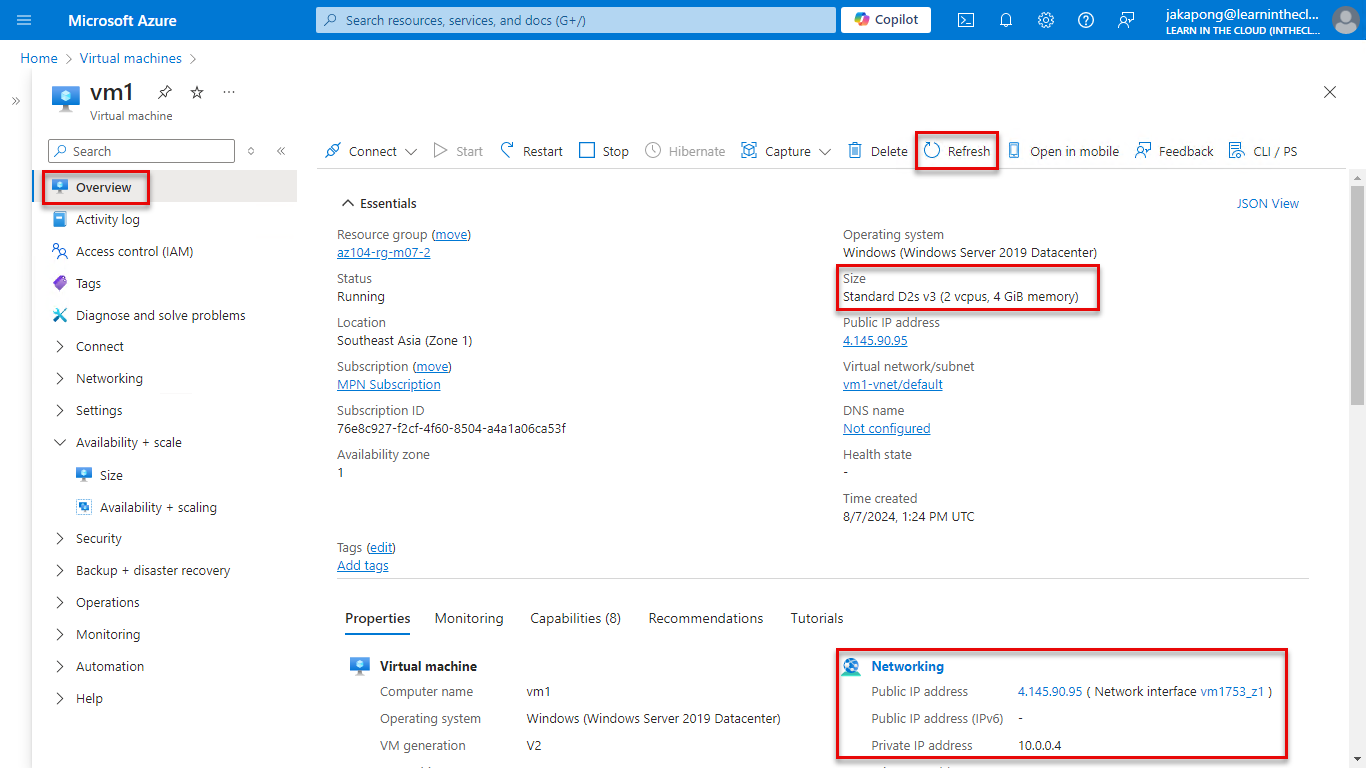The image size is (1366, 768).
Task: Click the account avatar picture
Action: (x=1346, y=20)
